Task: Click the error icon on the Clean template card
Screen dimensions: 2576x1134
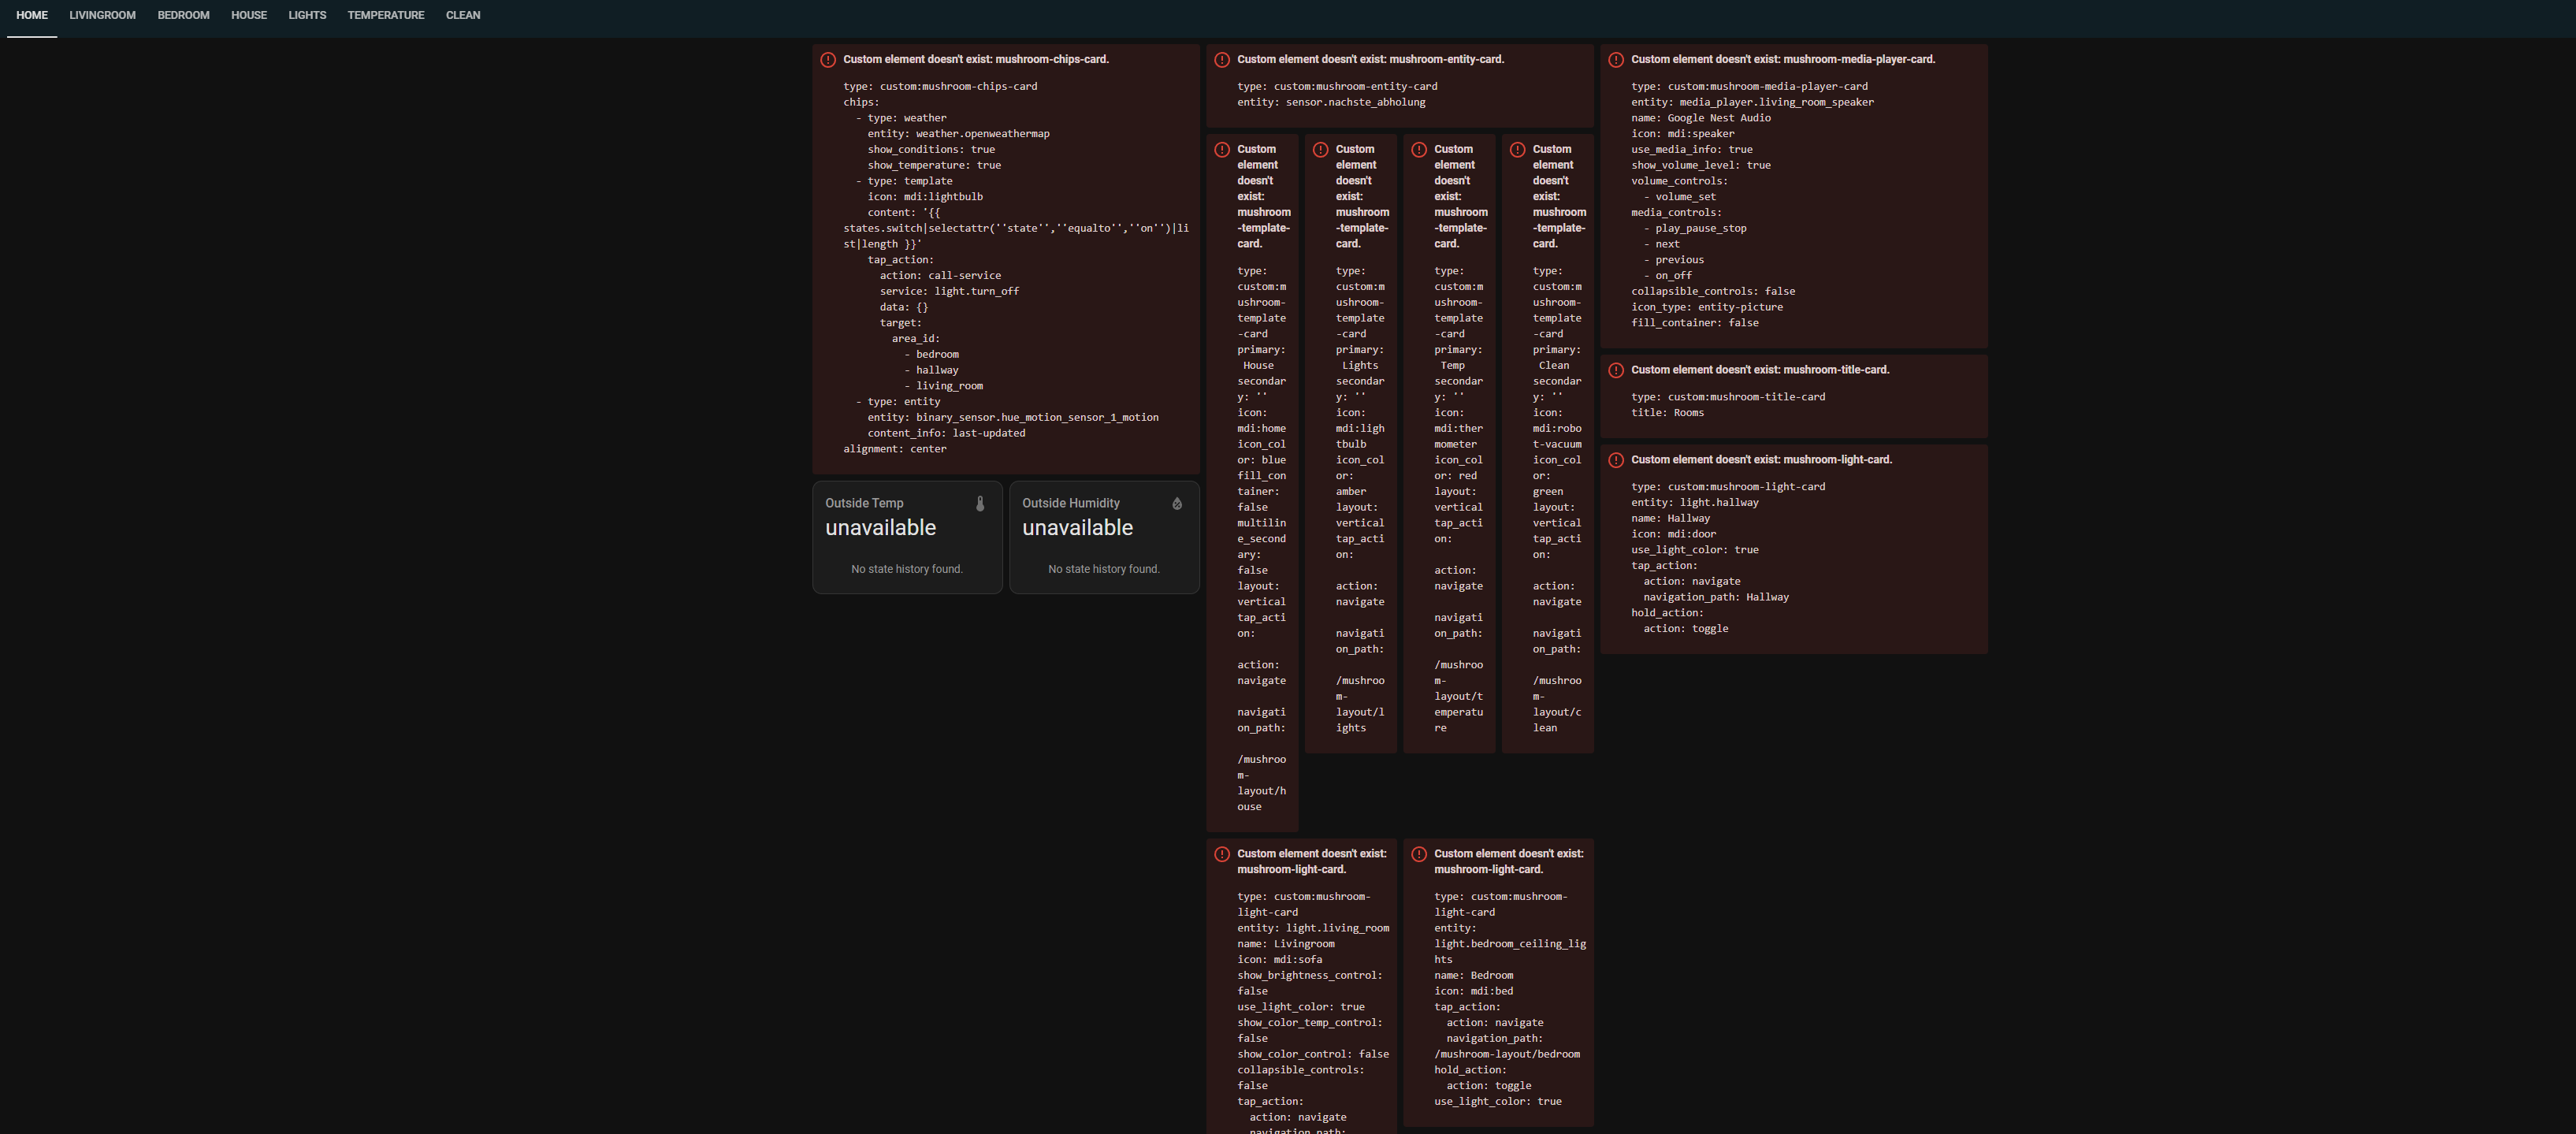Action: [1518, 150]
